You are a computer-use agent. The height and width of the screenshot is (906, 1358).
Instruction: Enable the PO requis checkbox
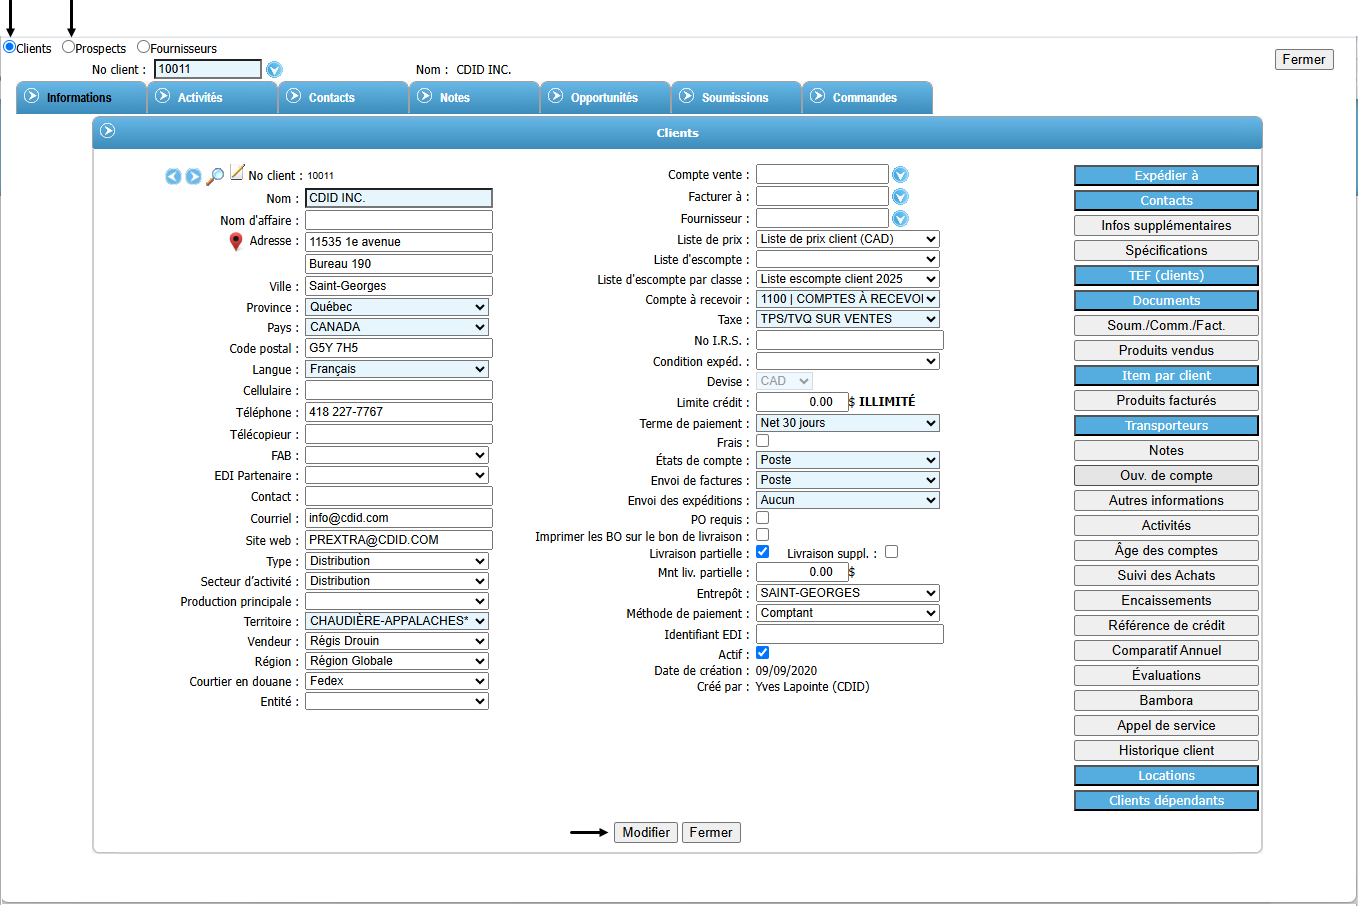point(762,518)
